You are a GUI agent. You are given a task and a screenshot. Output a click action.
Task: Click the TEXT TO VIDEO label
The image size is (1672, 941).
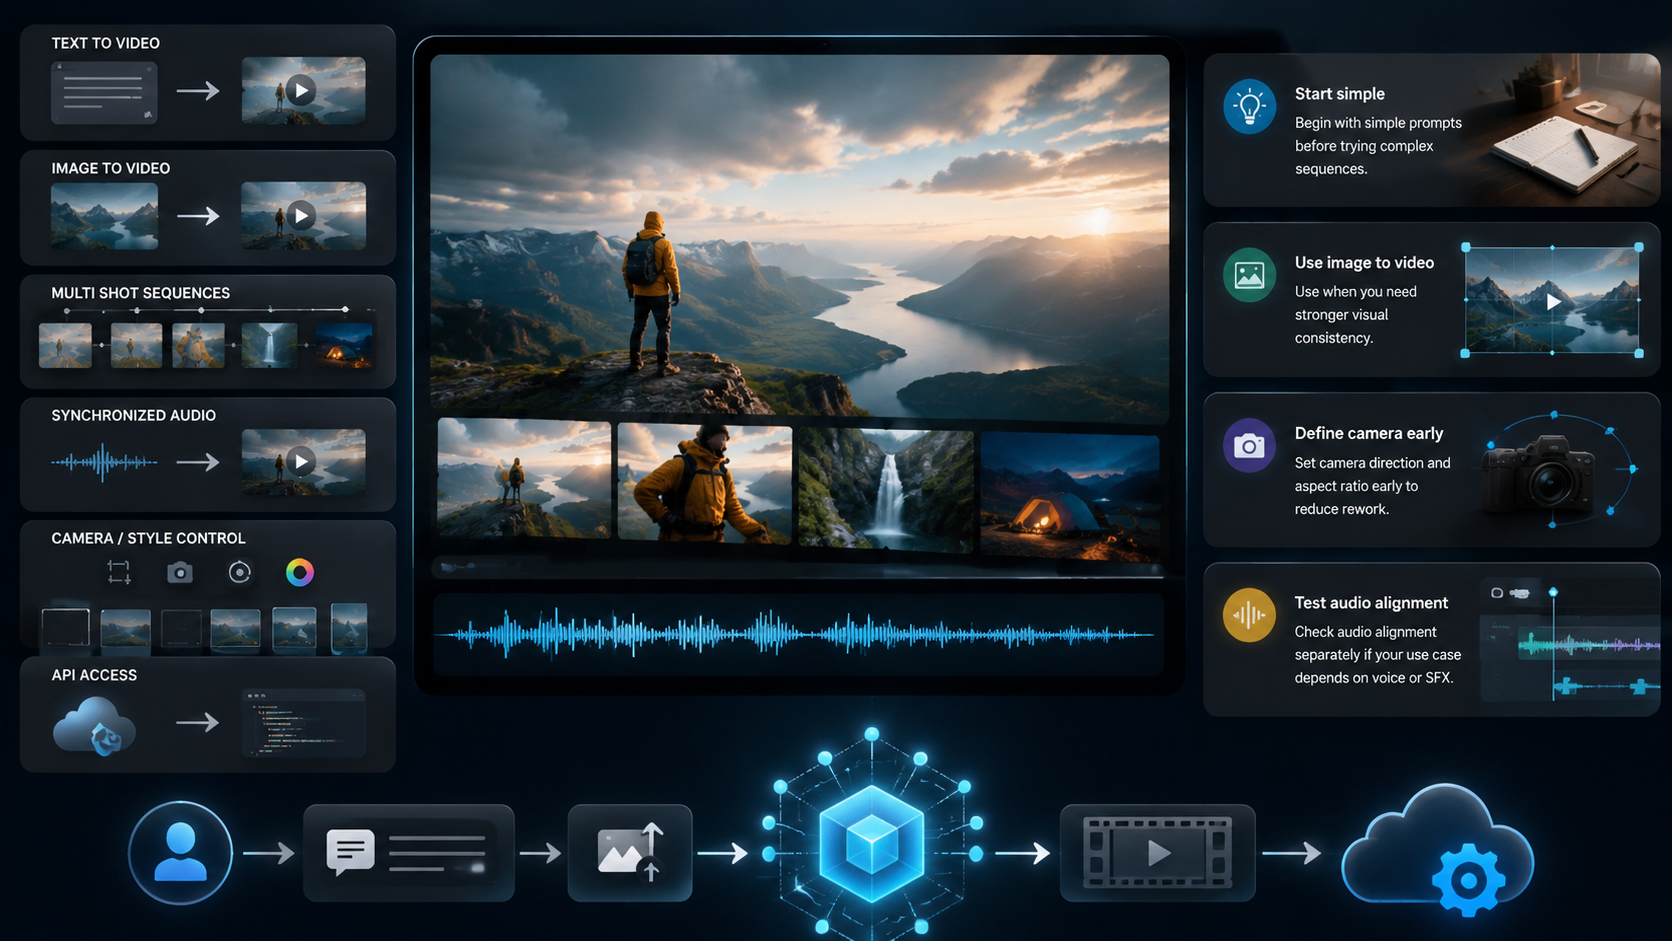click(x=106, y=43)
